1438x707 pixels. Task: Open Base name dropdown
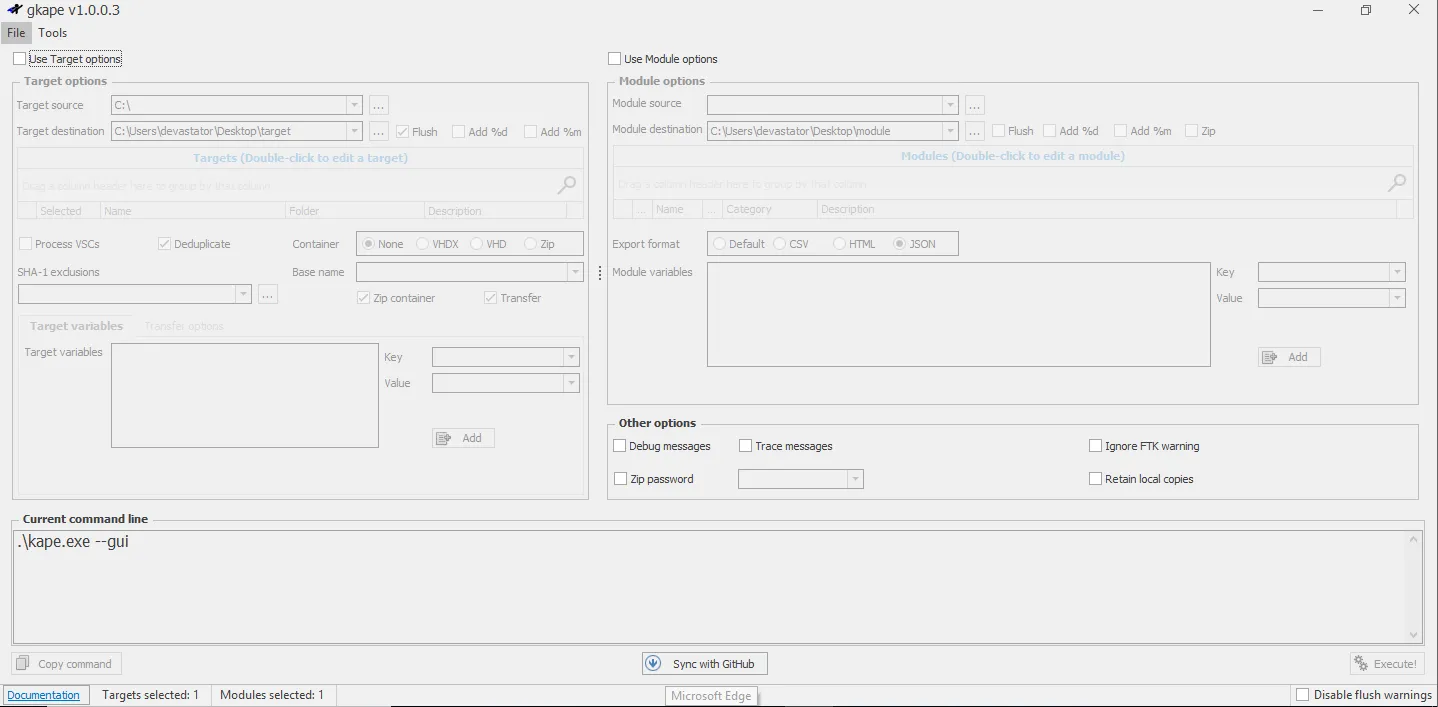point(575,272)
